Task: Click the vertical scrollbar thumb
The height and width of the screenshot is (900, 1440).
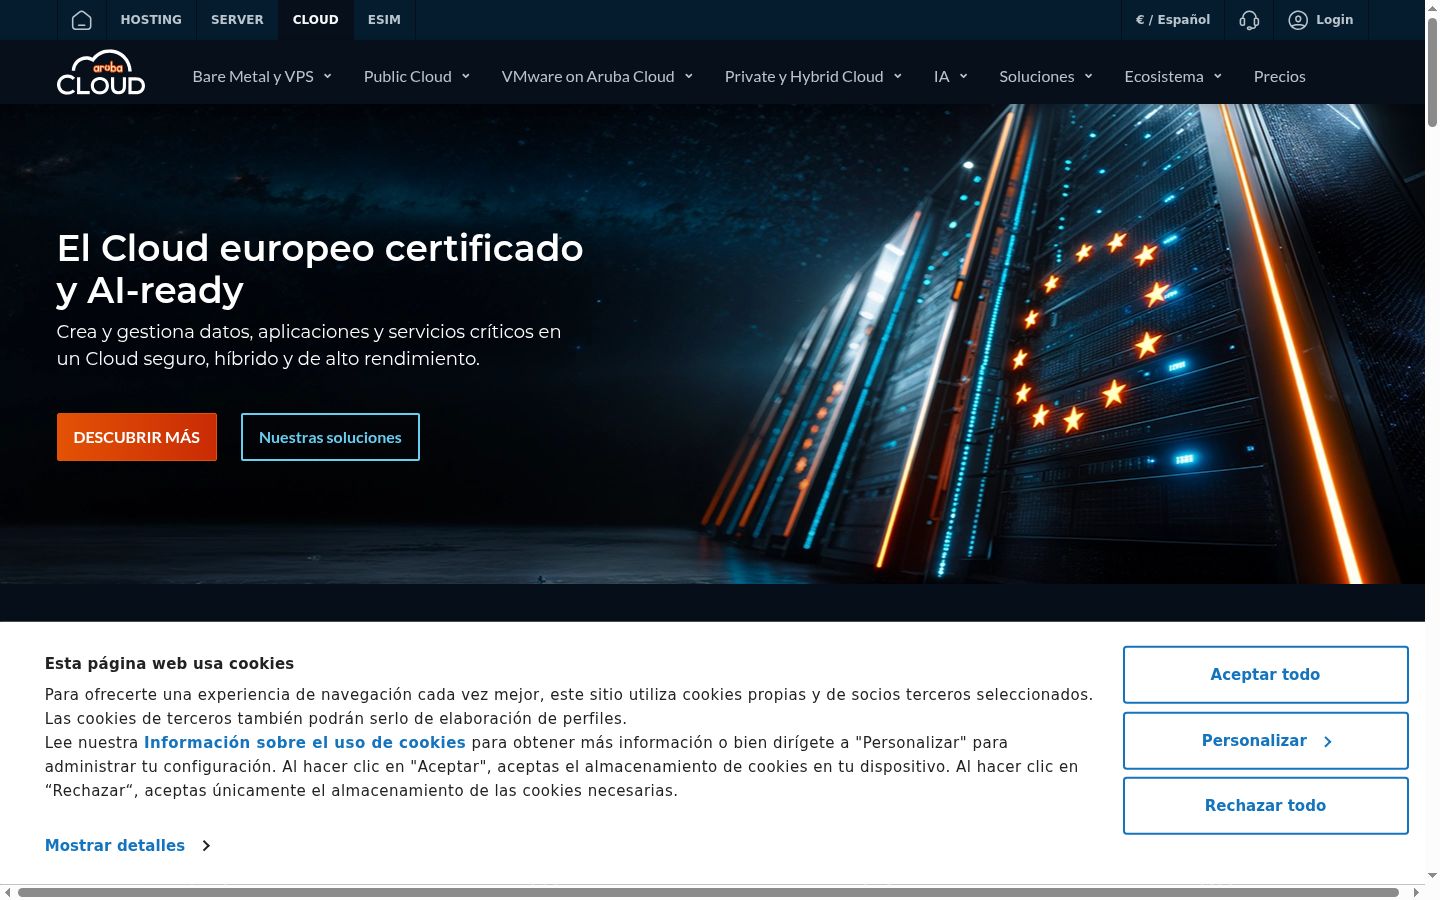Action: (1432, 72)
